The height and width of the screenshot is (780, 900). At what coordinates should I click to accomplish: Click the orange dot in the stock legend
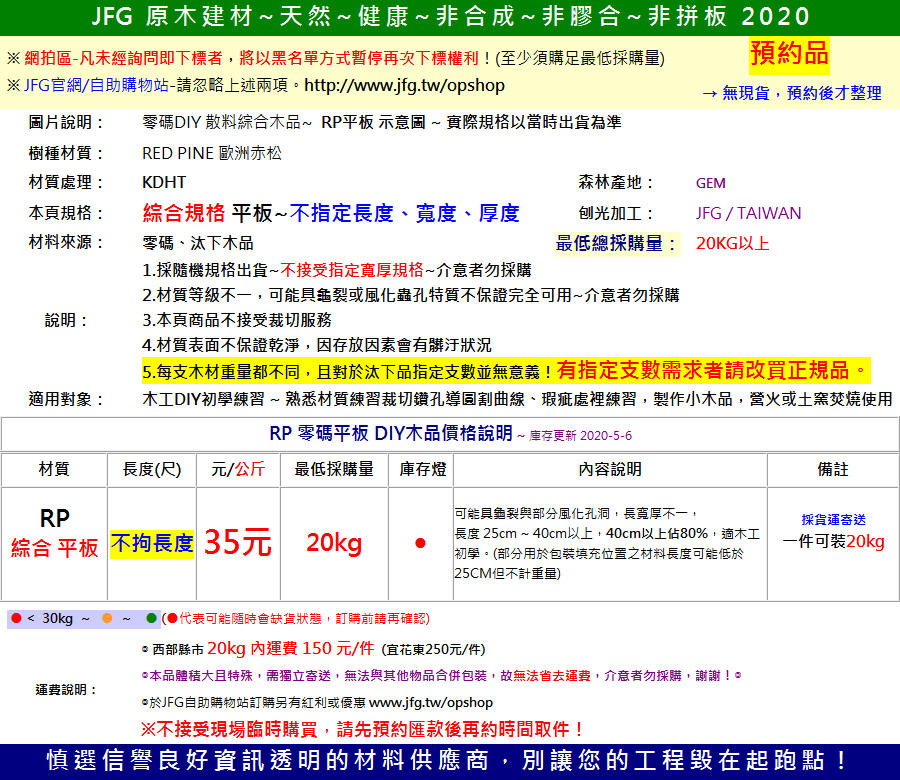(107, 618)
